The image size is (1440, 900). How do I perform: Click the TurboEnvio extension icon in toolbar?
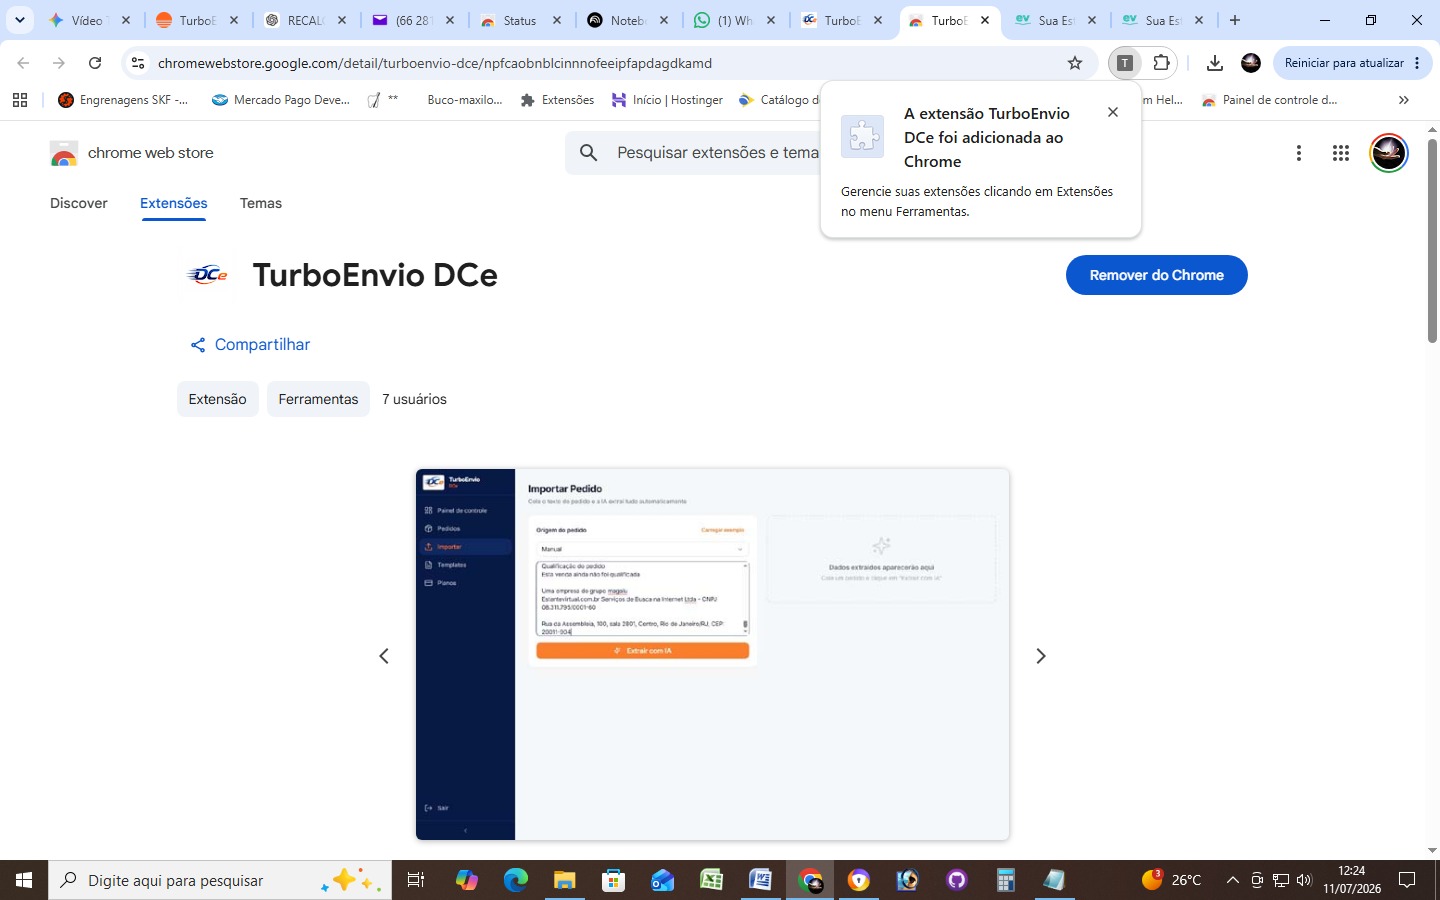(x=1125, y=63)
